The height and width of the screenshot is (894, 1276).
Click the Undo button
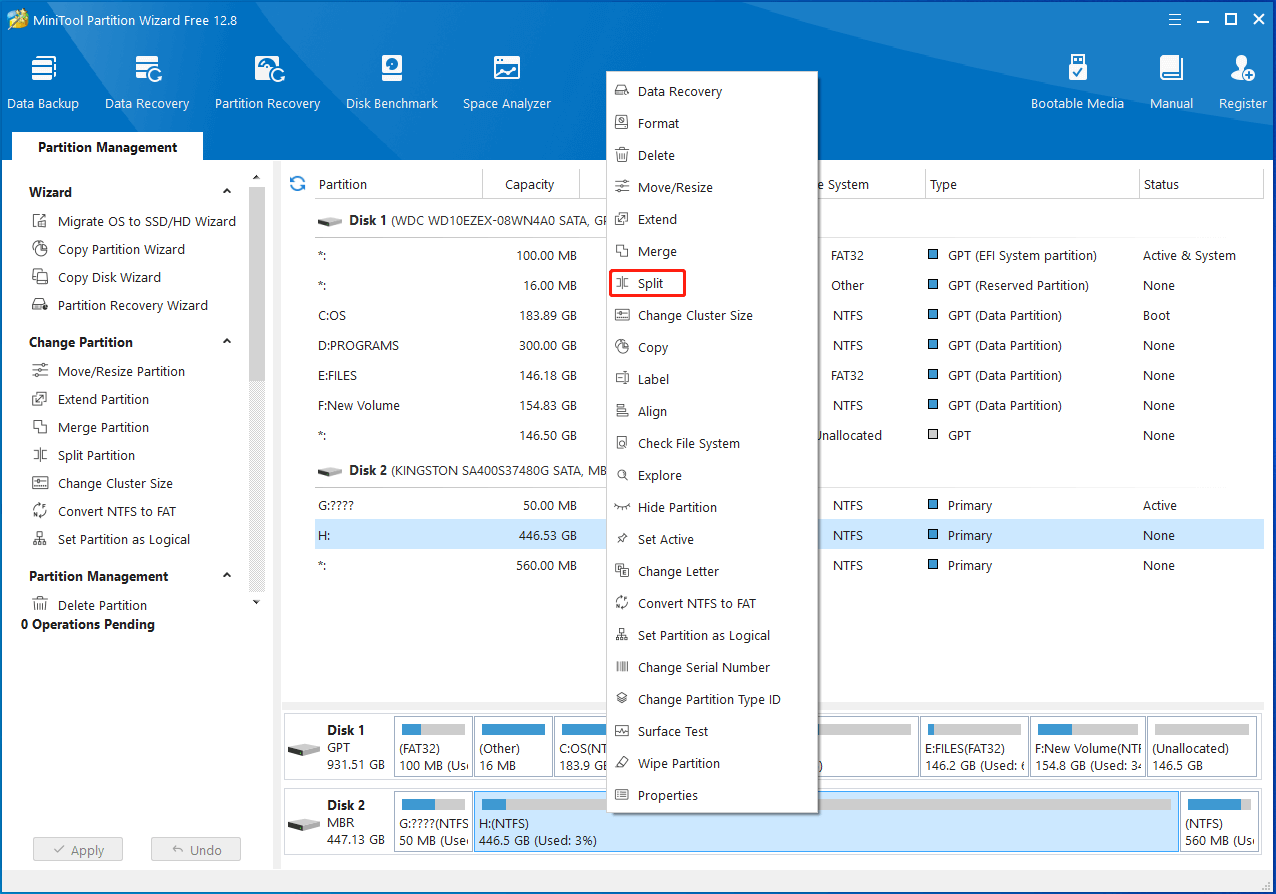196,850
